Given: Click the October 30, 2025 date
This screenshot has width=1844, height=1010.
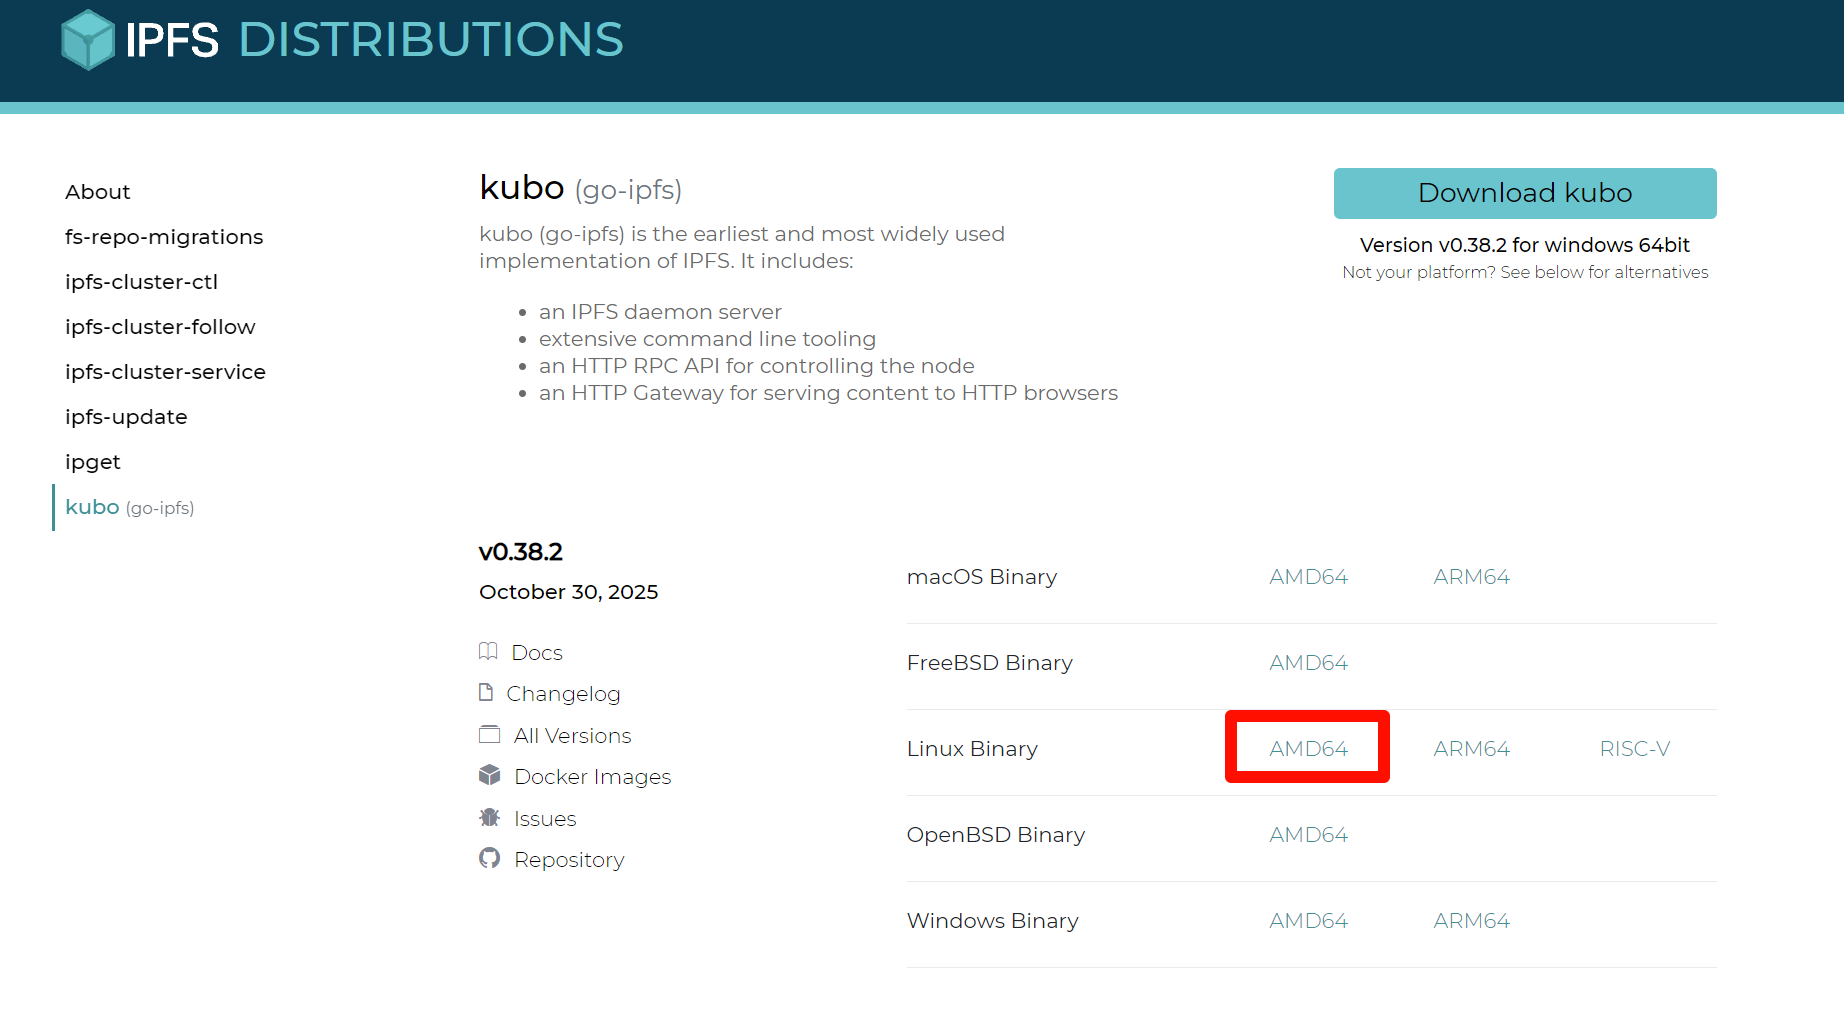Looking at the screenshot, I should point(568,592).
